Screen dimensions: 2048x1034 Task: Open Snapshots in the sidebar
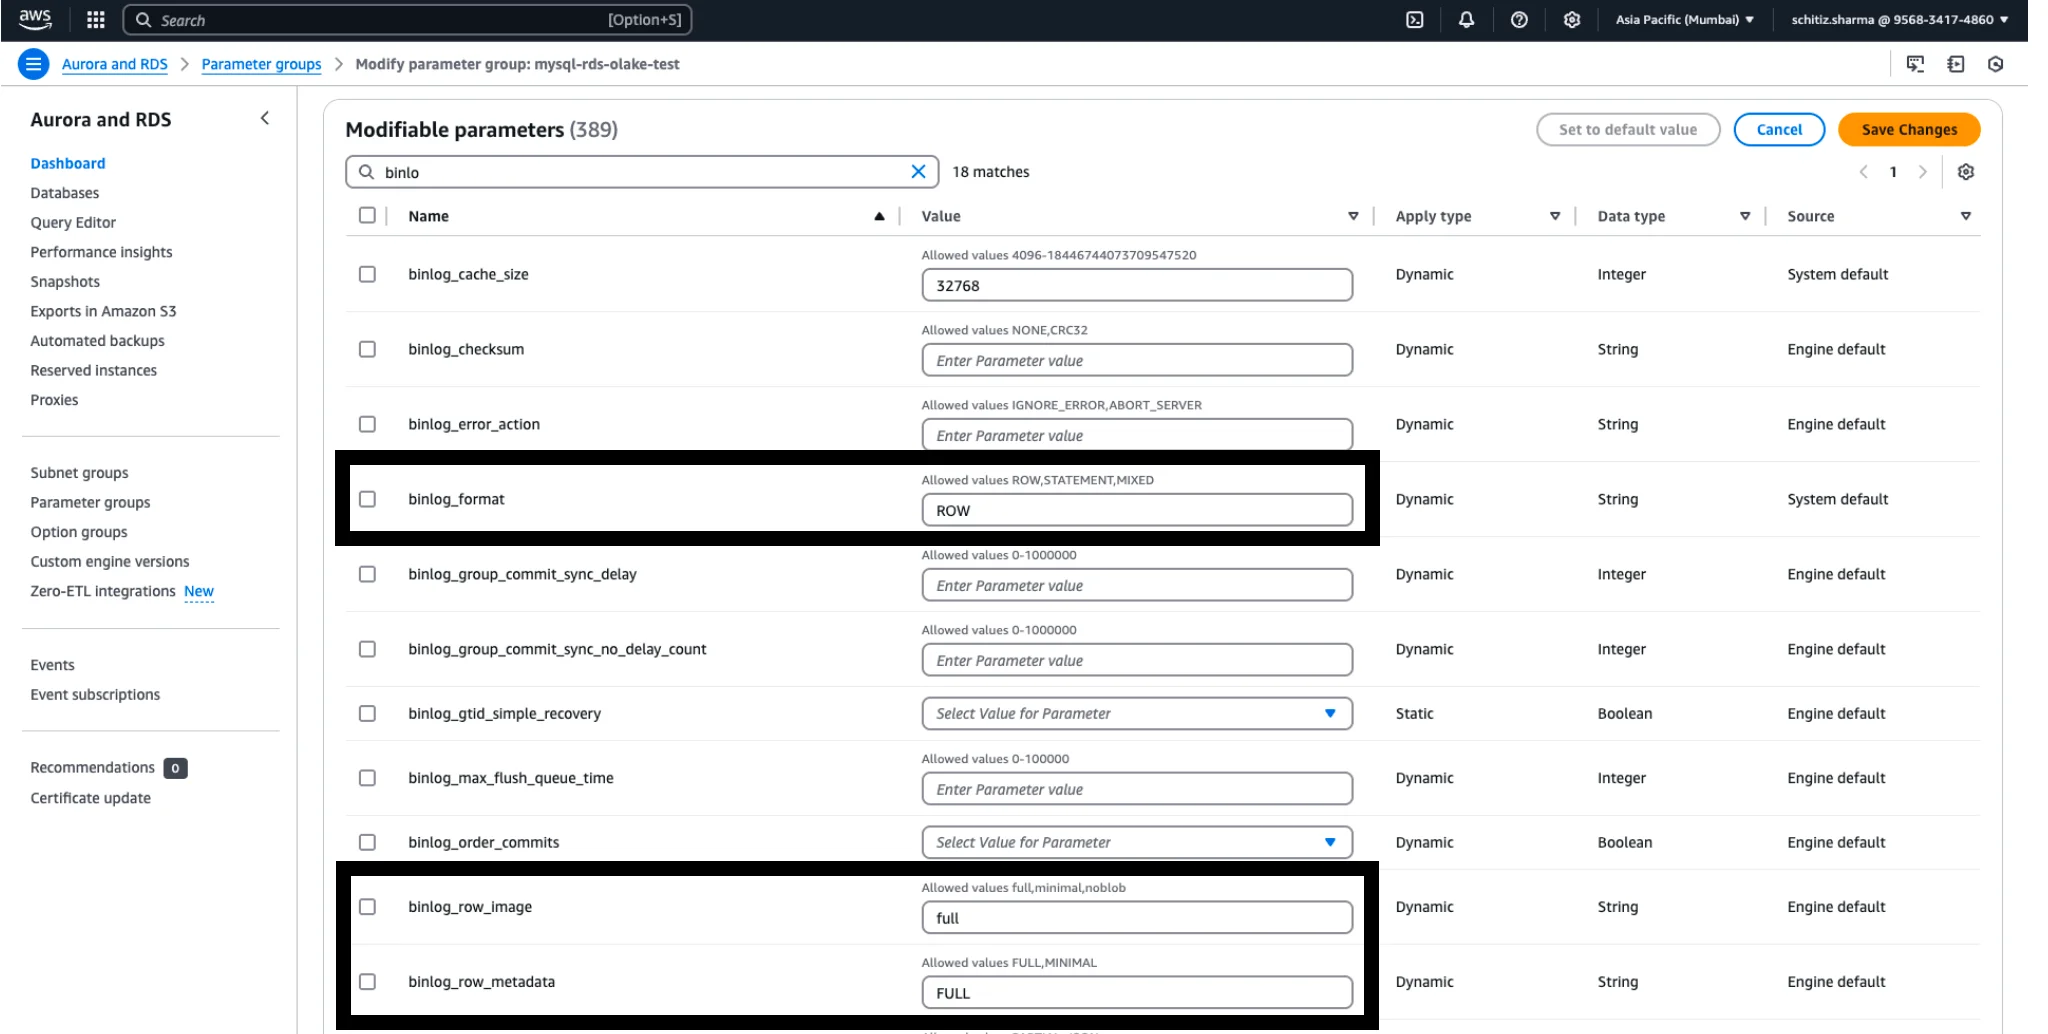pos(65,282)
